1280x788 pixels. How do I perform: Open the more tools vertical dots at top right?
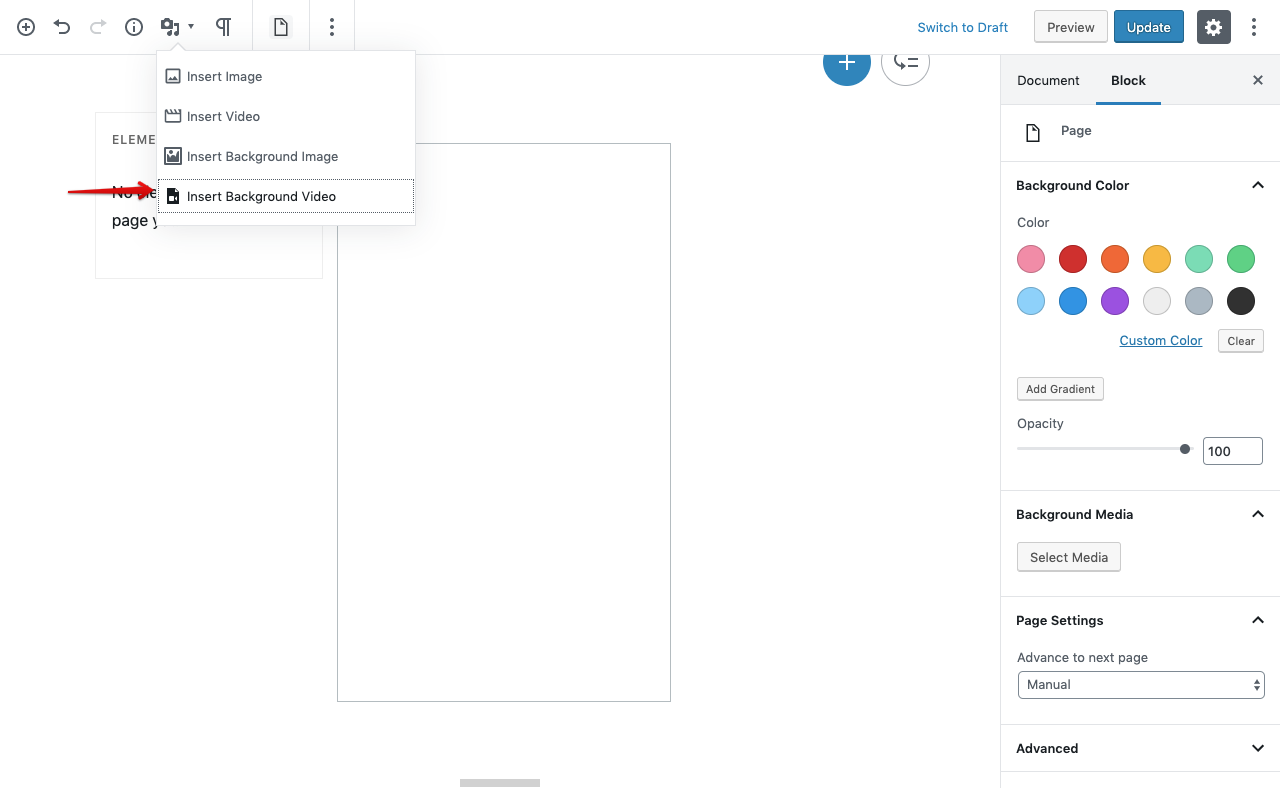pyautogui.click(x=1254, y=27)
